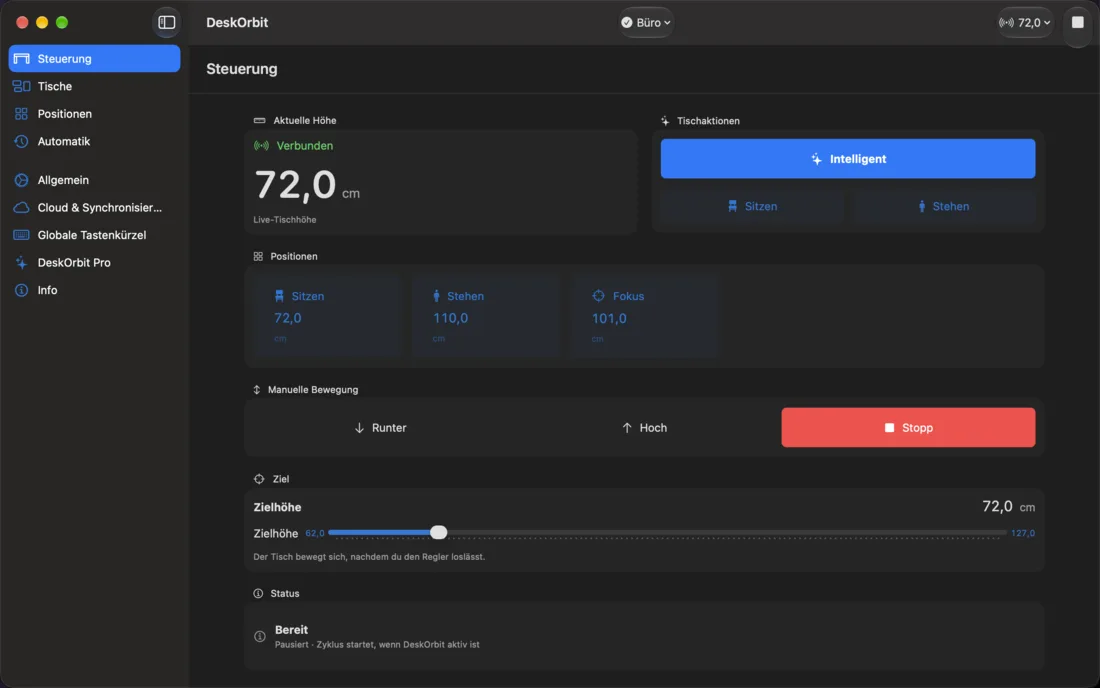Open DeskOrbit Pro page

point(94,262)
